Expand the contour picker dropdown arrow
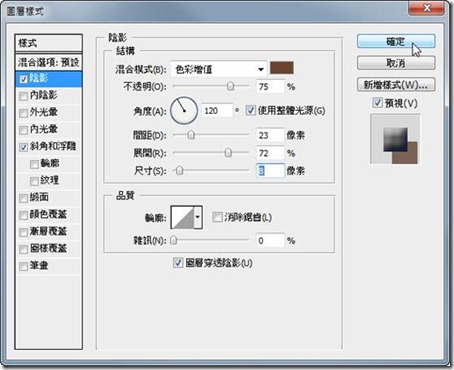The image size is (454, 370). coord(198,217)
